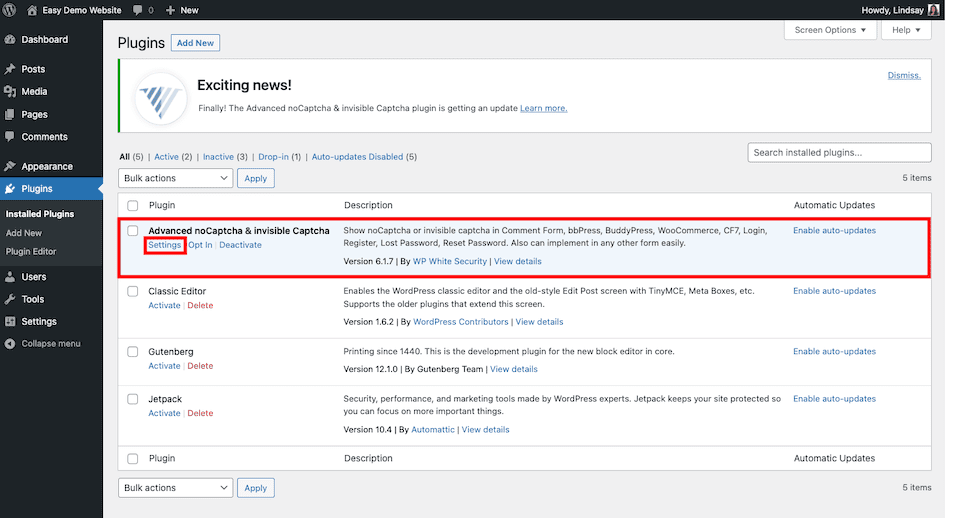Expand the Help tab dropdown
960x518 pixels.
(x=906, y=30)
